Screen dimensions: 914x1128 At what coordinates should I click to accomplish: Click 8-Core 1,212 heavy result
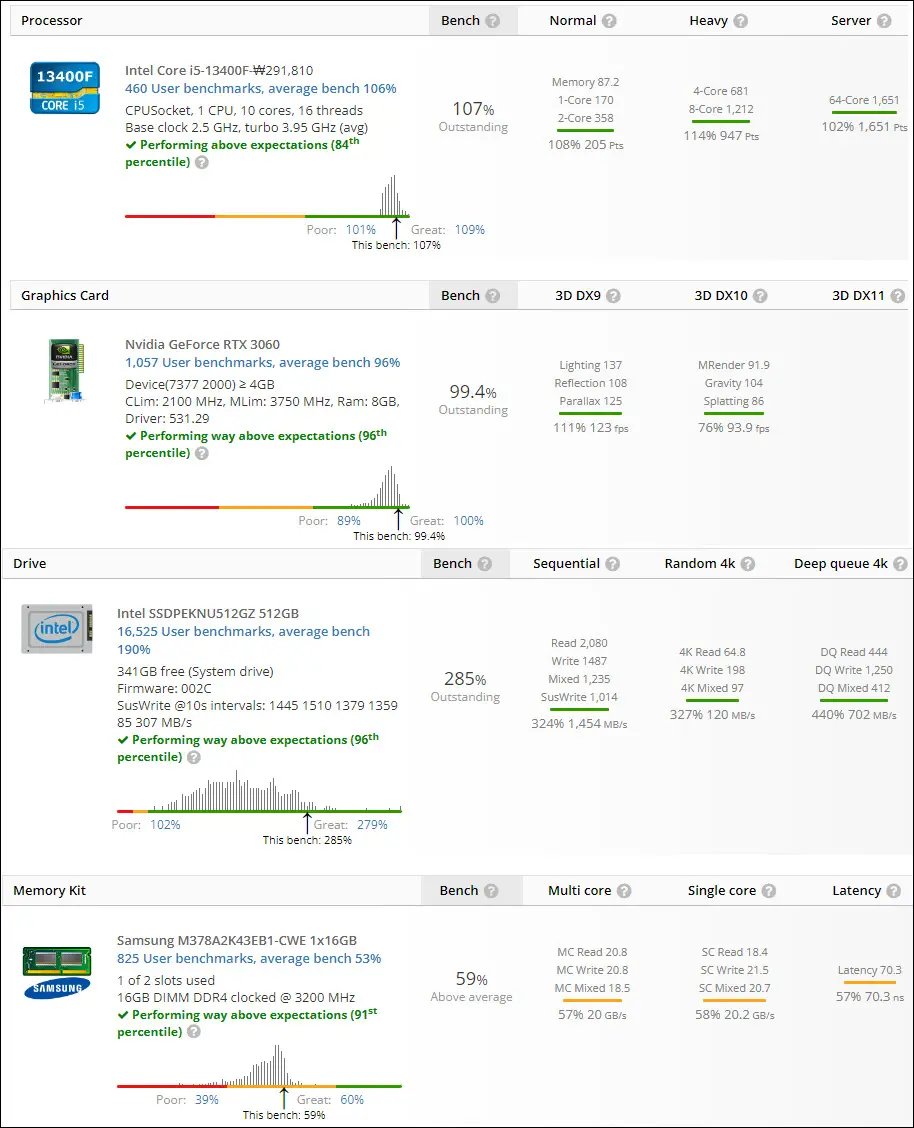[x=721, y=109]
